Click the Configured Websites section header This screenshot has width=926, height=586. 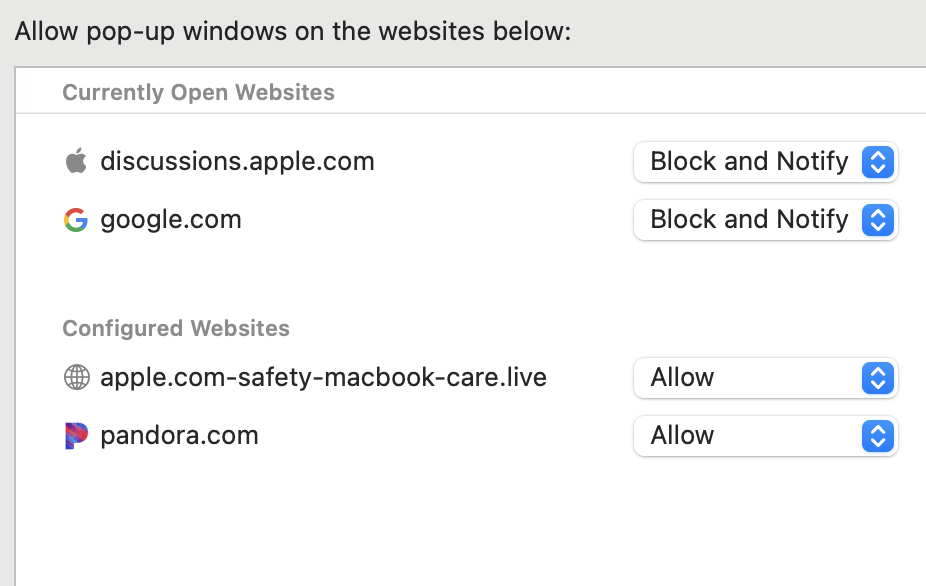(x=176, y=329)
